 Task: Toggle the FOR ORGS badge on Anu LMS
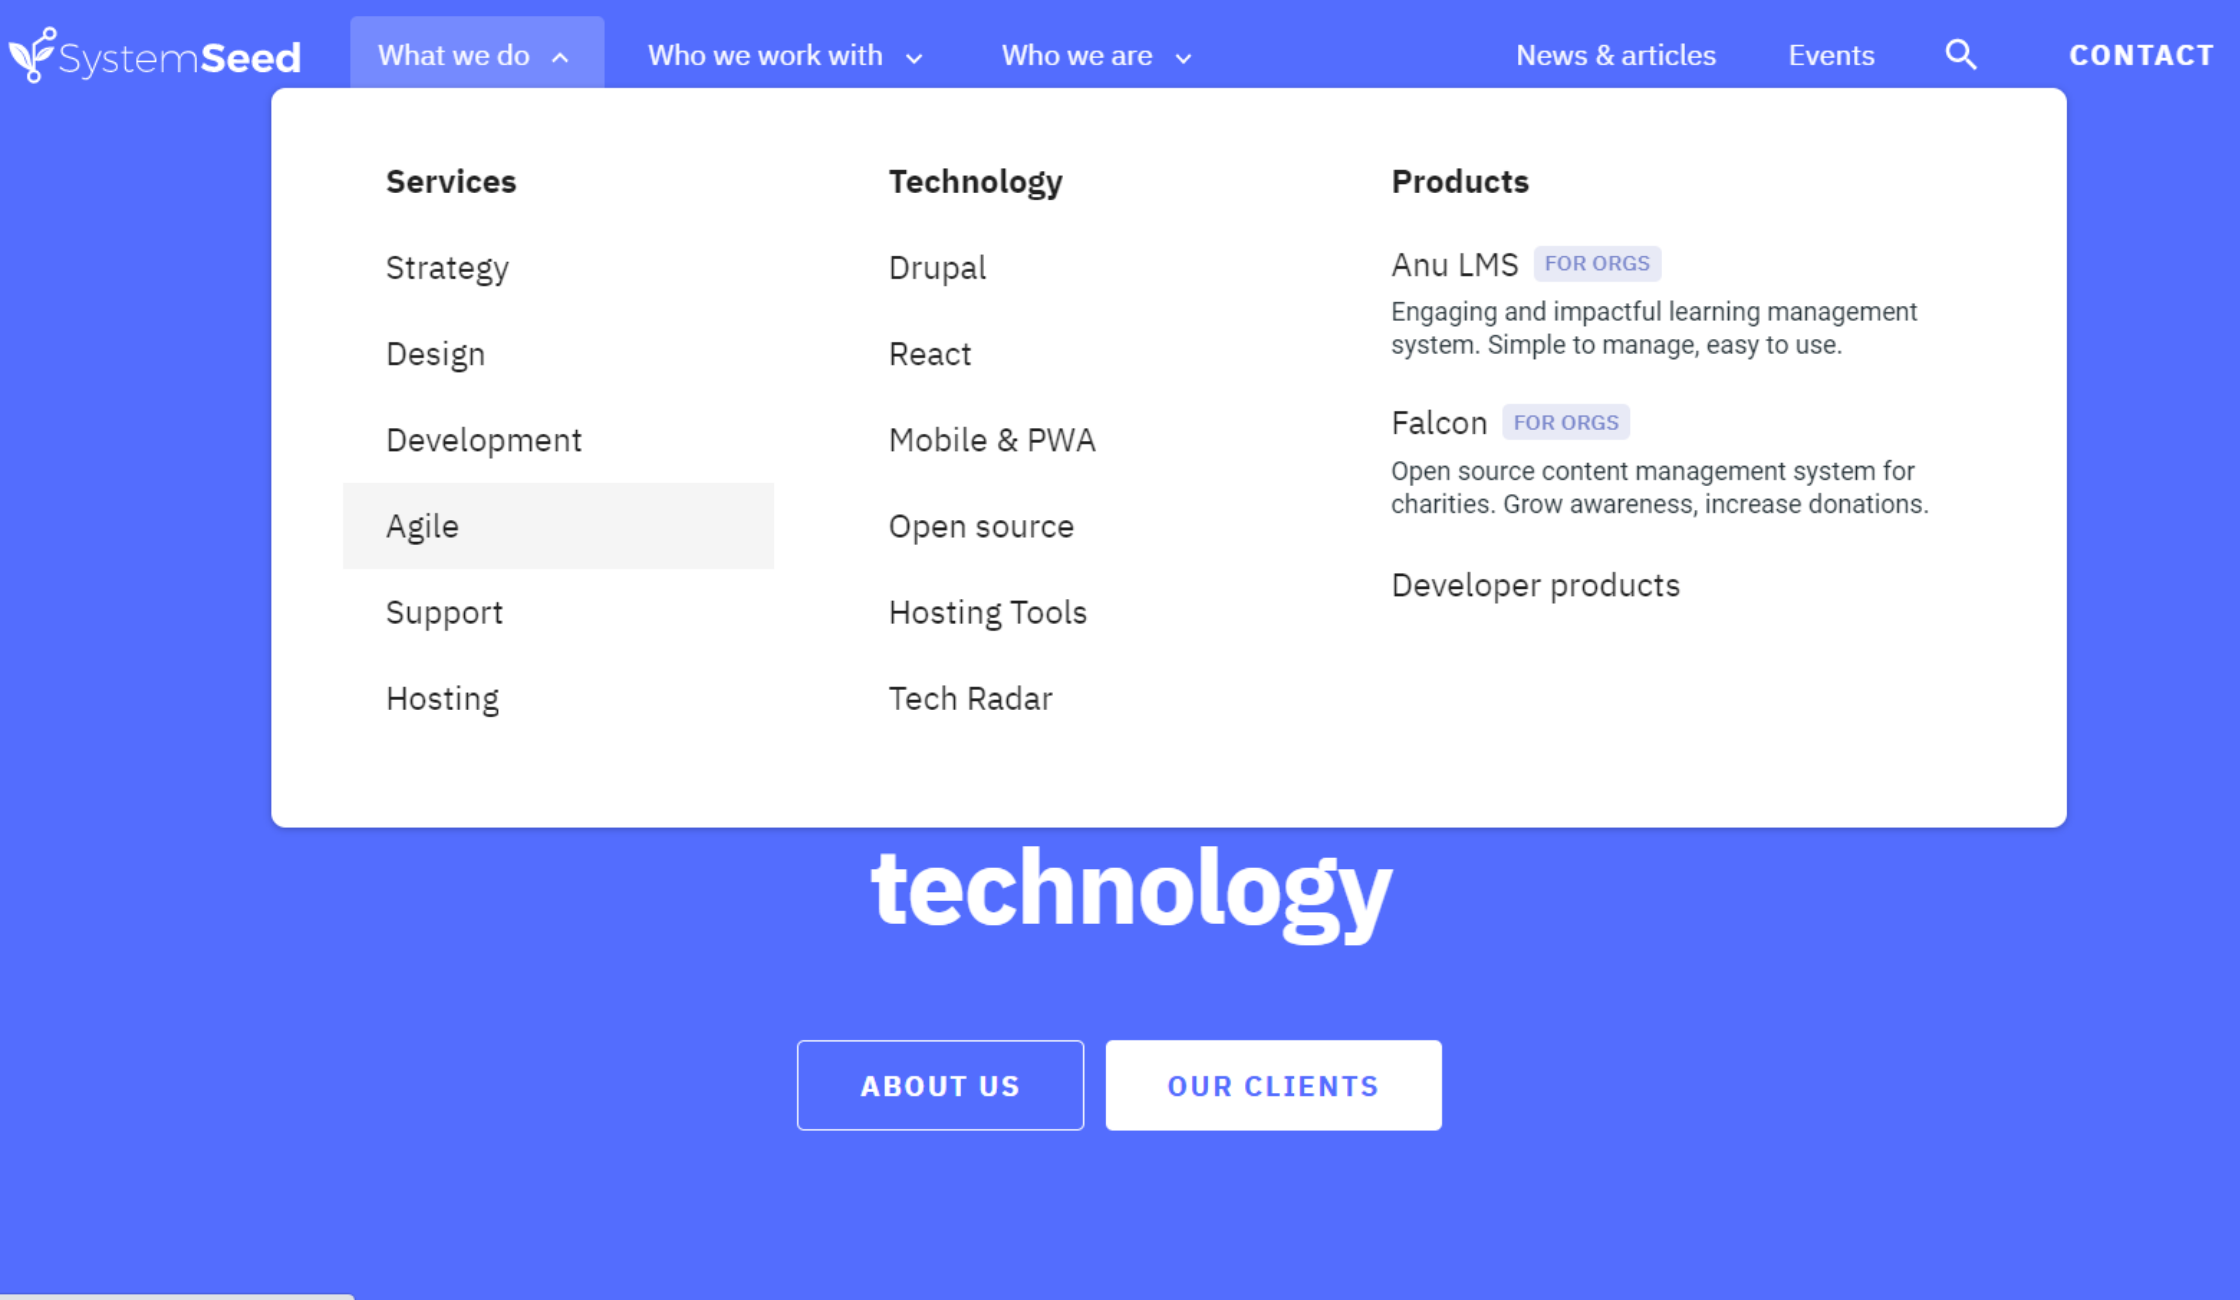[x=1596, y=263]
